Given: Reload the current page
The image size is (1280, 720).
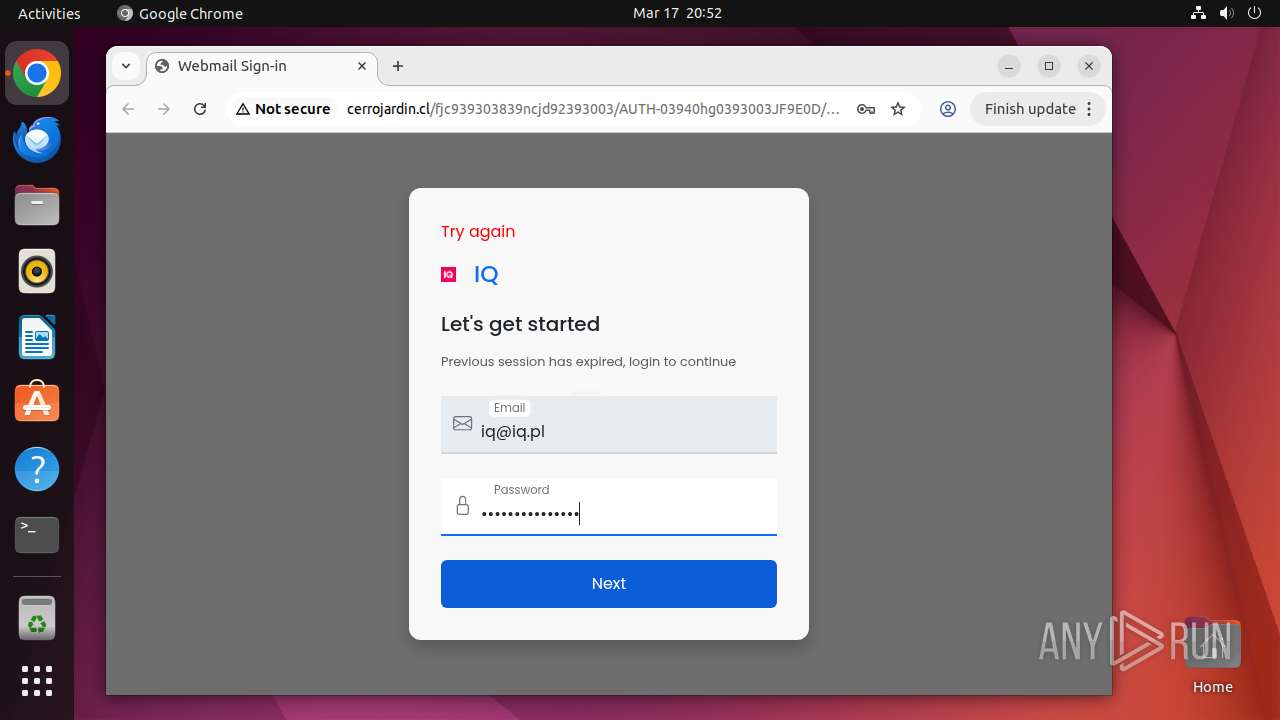Looking at the screenshot, I should (200, 109).
